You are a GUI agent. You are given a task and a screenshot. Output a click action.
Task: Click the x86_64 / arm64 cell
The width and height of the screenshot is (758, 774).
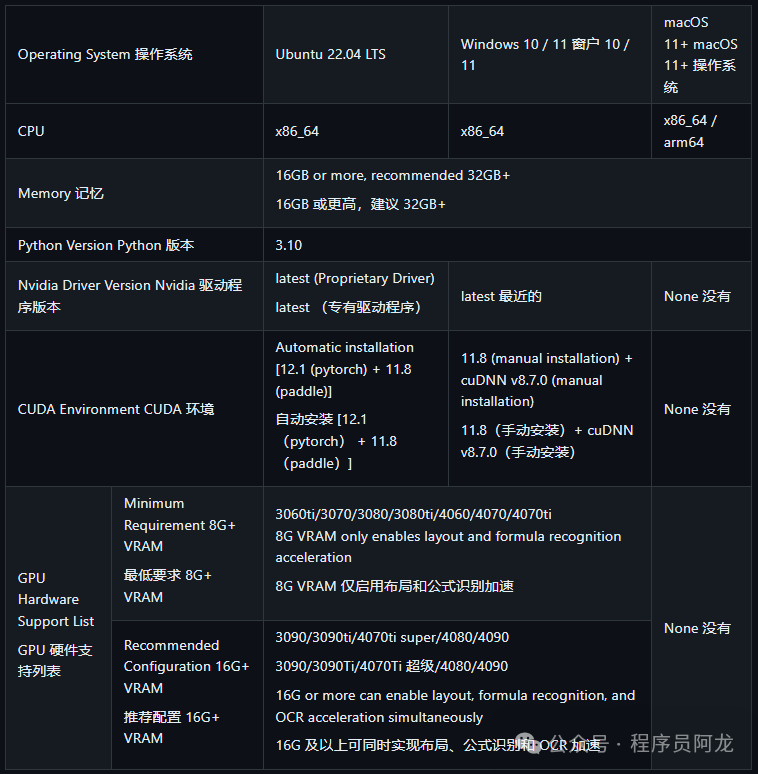(x=690, y=131)
